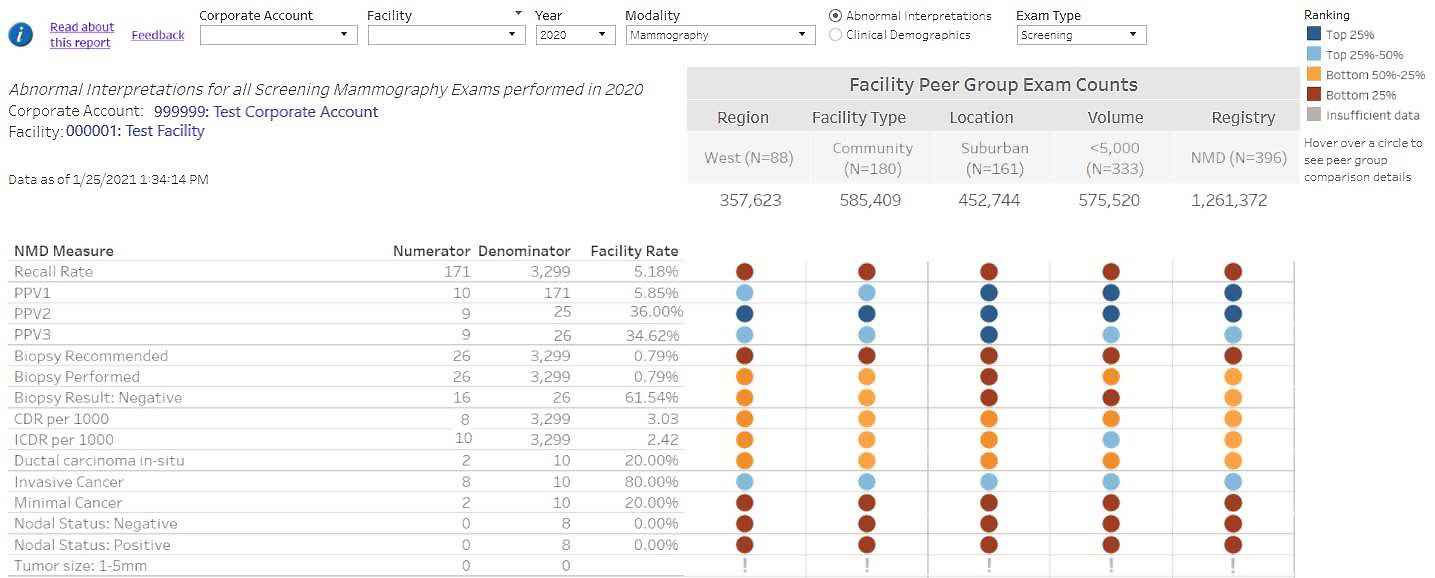
Task: Click Biopsy Result: Negative circle in Volume column
Action: click(1111, 398)
